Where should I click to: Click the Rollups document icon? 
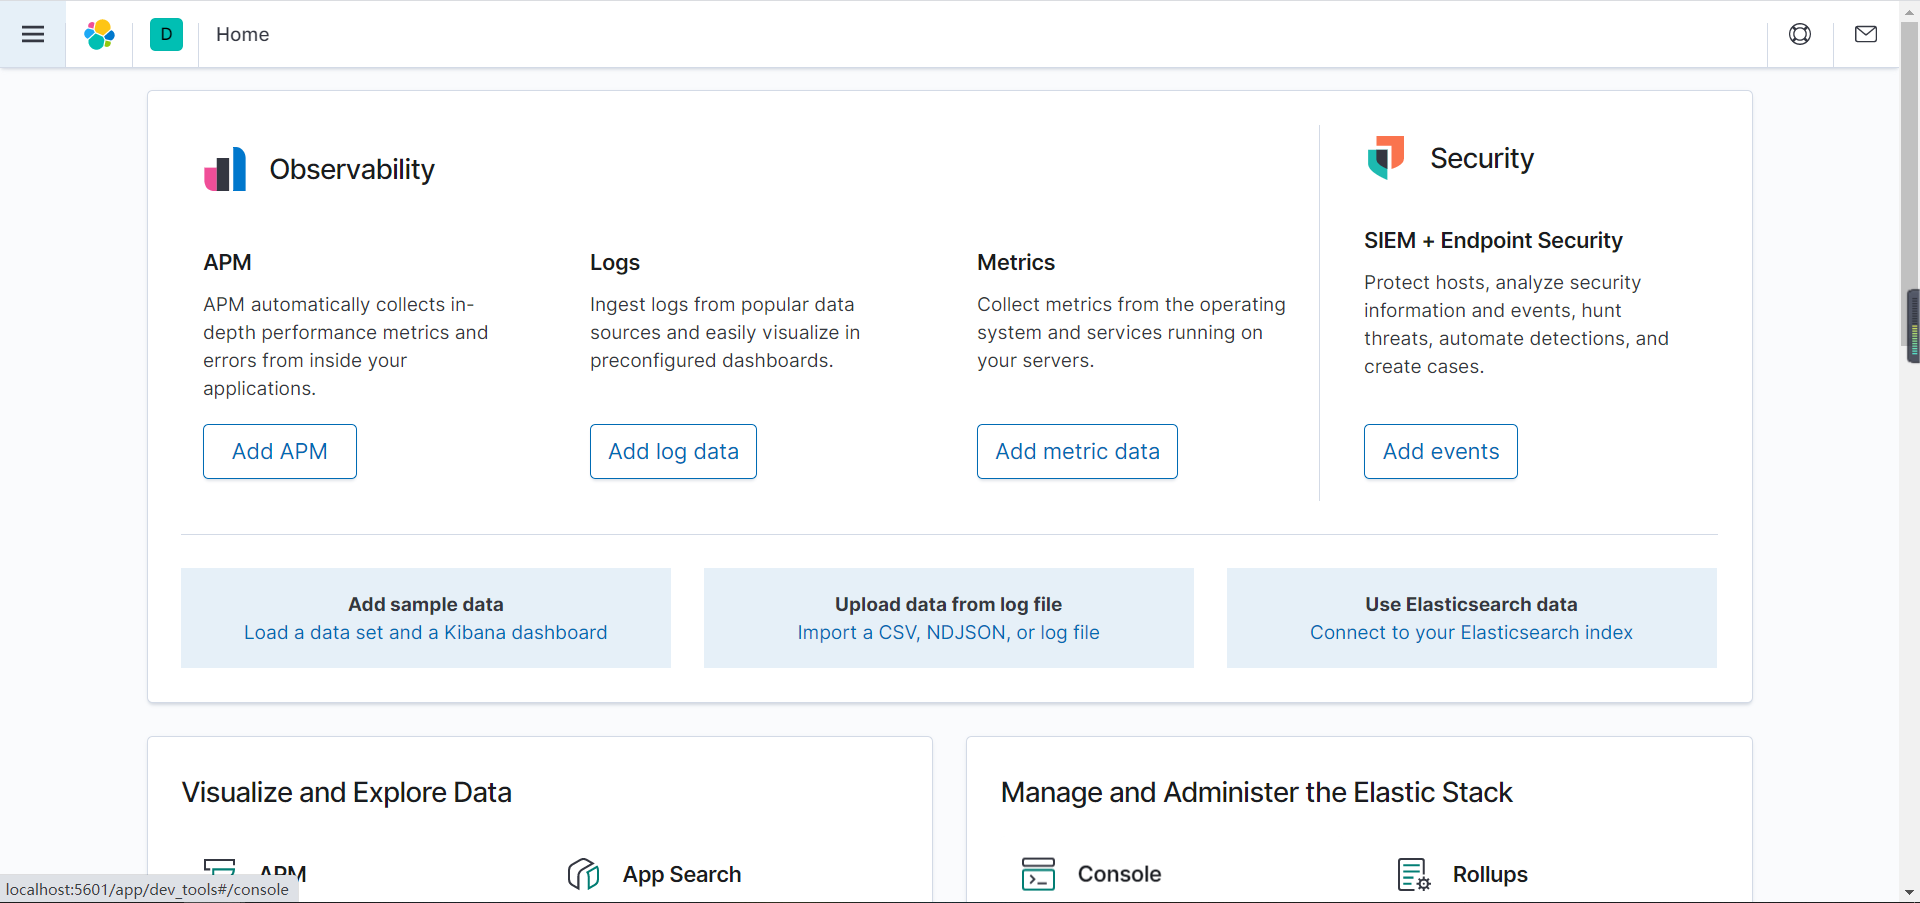[x=1414, y=874]
